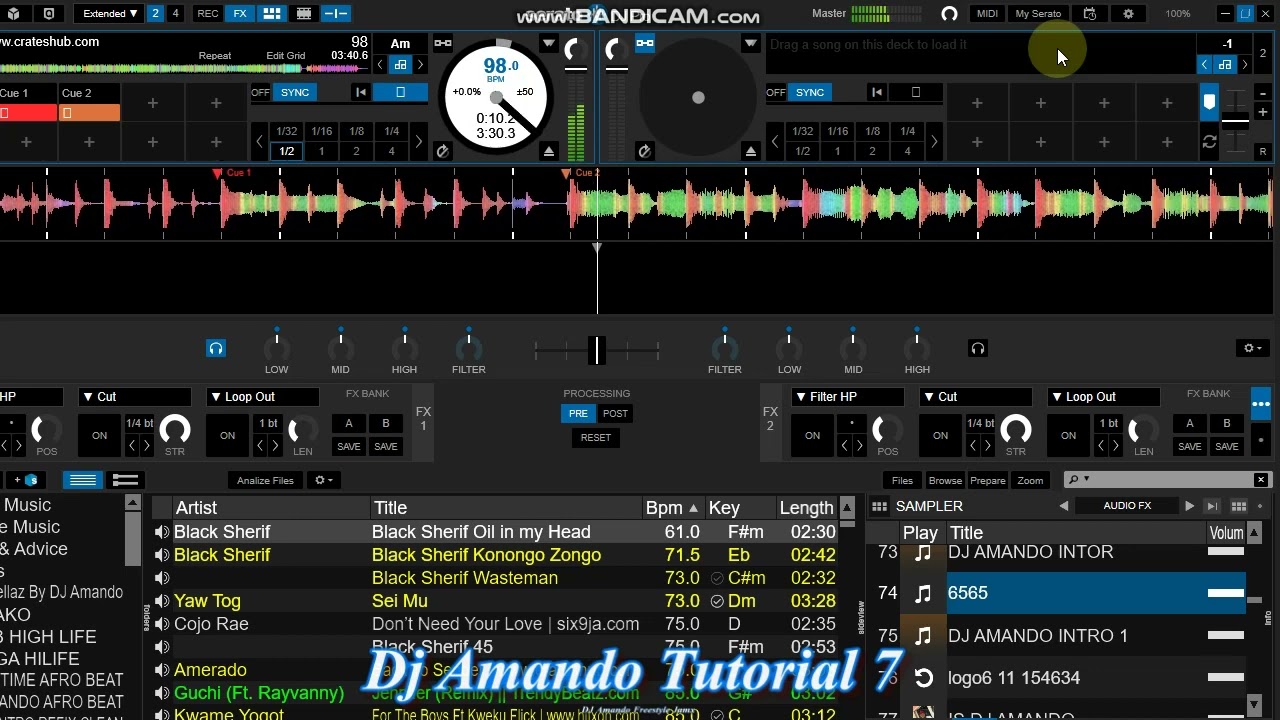Sort library by Bpm column
Image resolution: width=1280 pixels, height=720 pixels.
click(672, 508)
